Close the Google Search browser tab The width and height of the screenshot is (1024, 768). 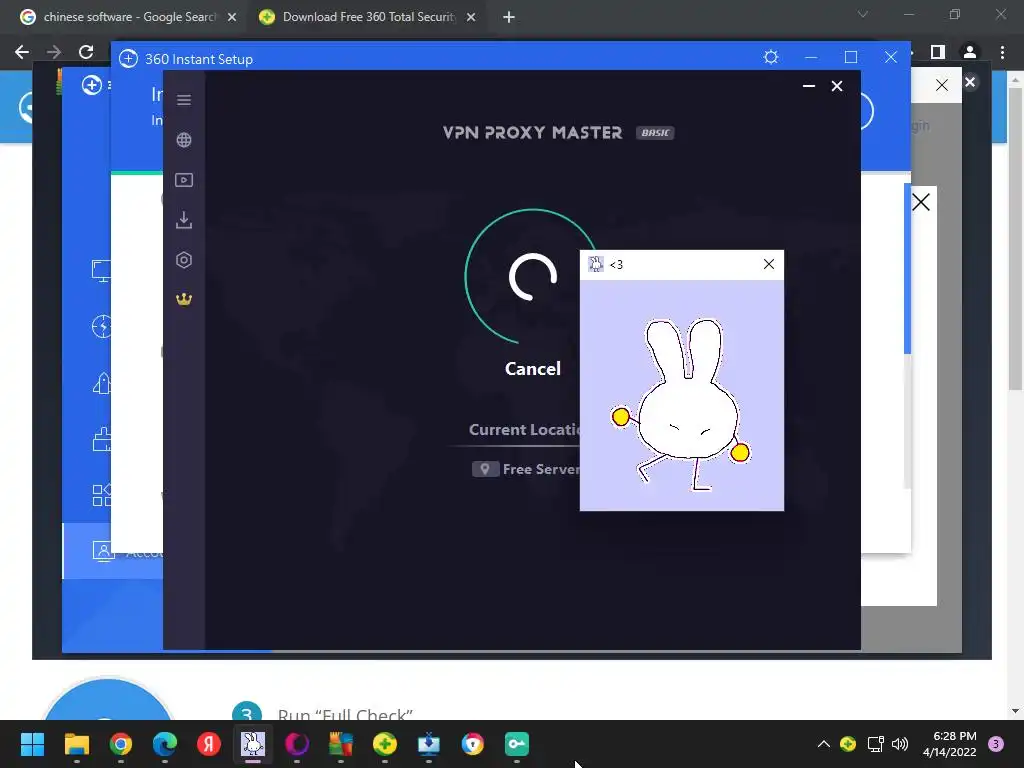point(232,17)
